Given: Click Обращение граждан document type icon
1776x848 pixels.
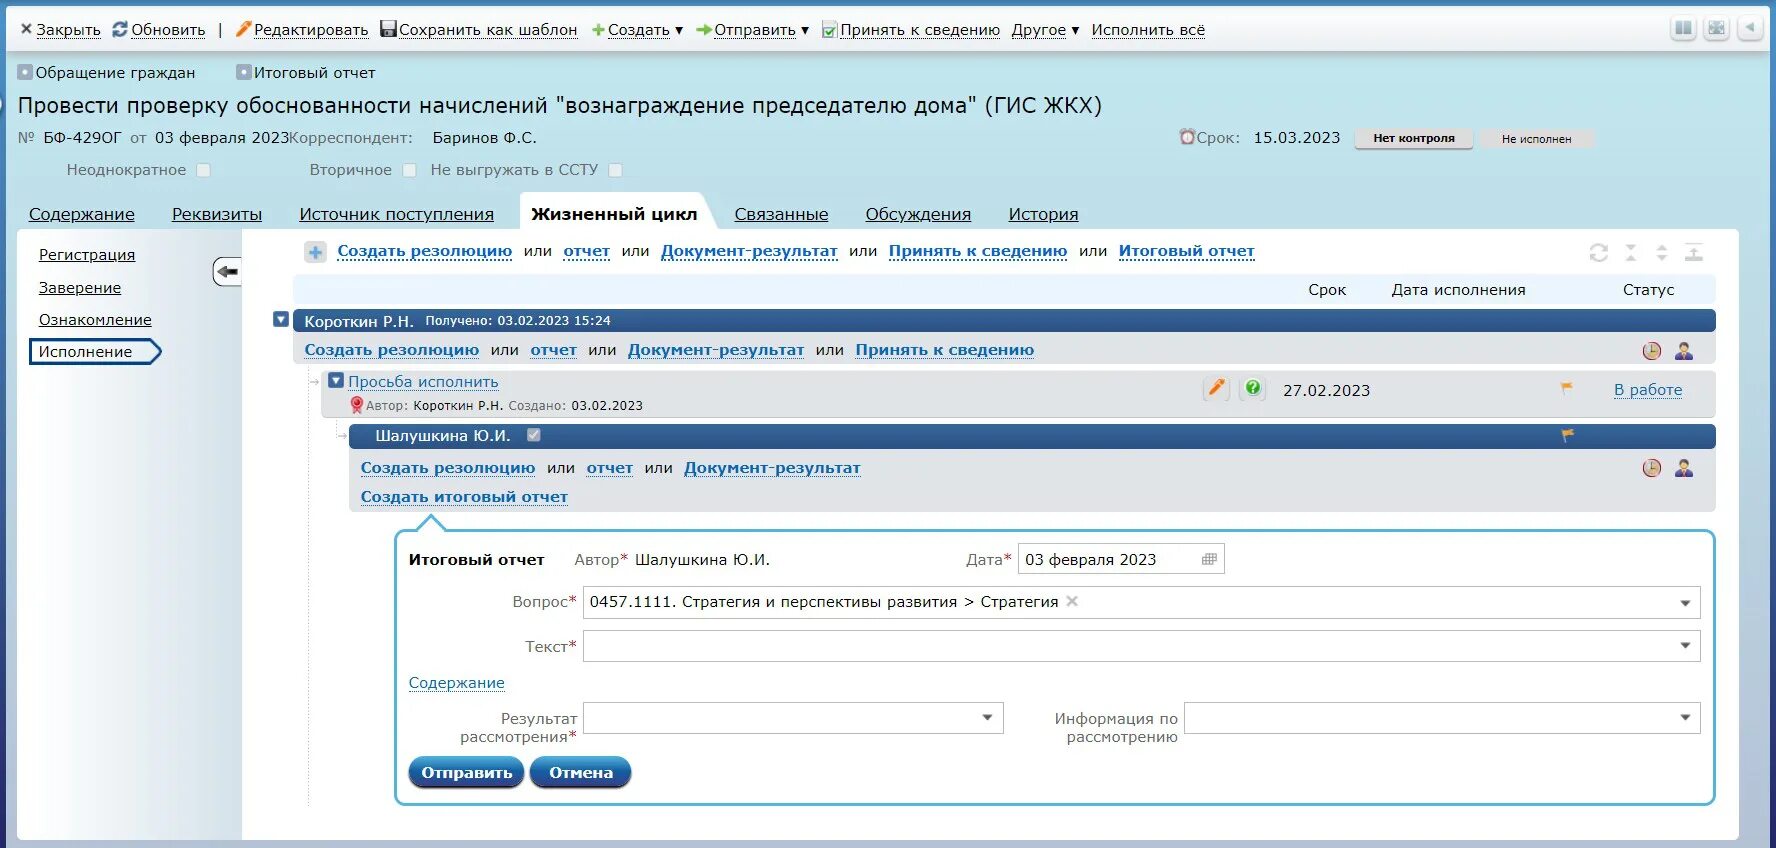Looking at the screenshot, I should pyautogui.click(x=25, y=72).
